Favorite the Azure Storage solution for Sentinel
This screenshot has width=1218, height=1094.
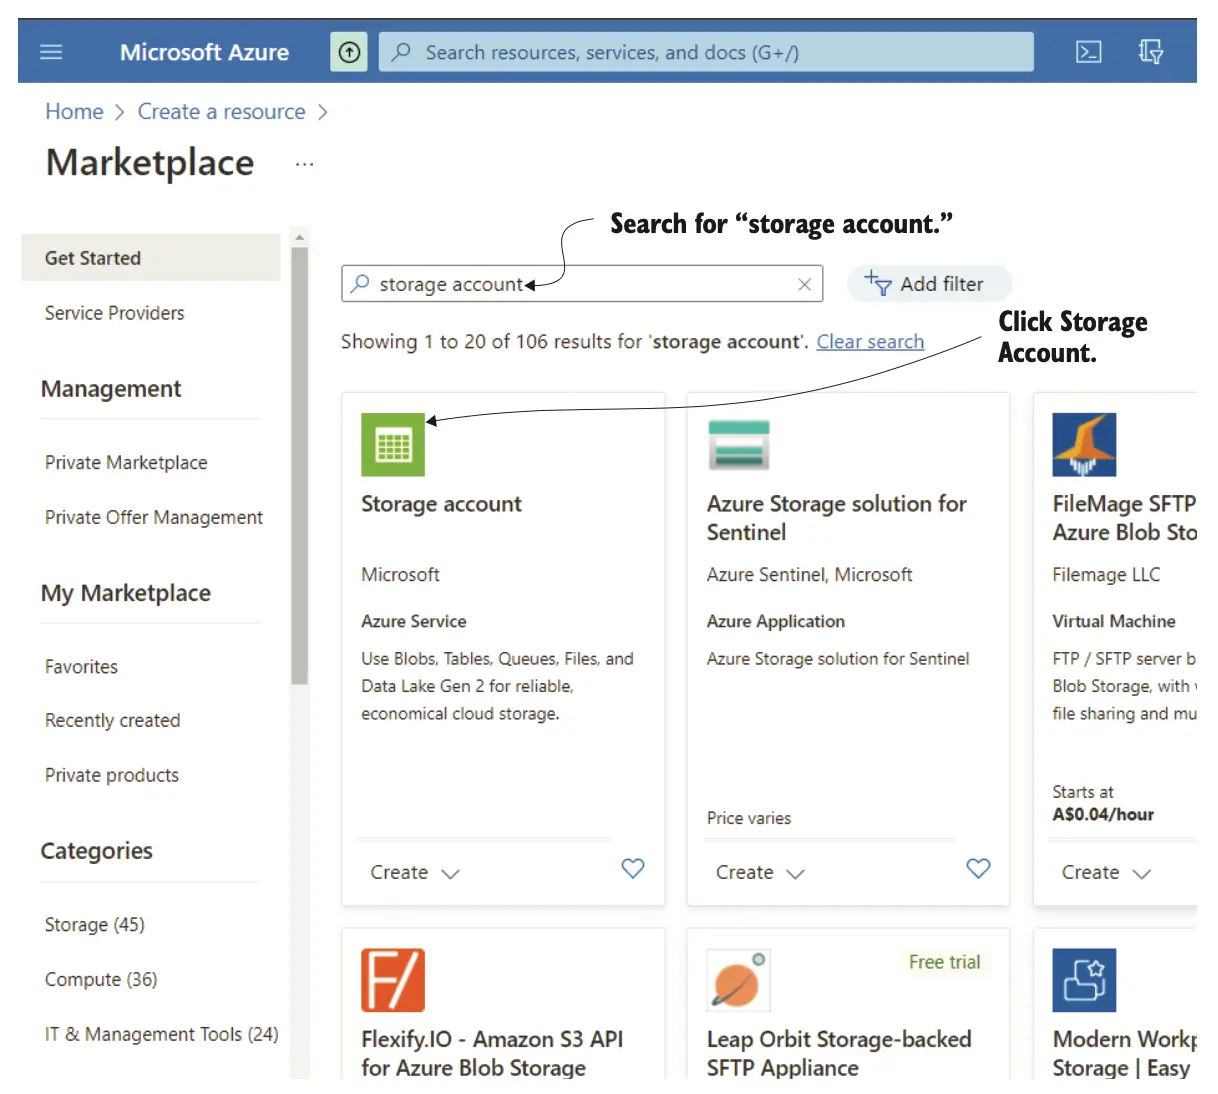978,868
